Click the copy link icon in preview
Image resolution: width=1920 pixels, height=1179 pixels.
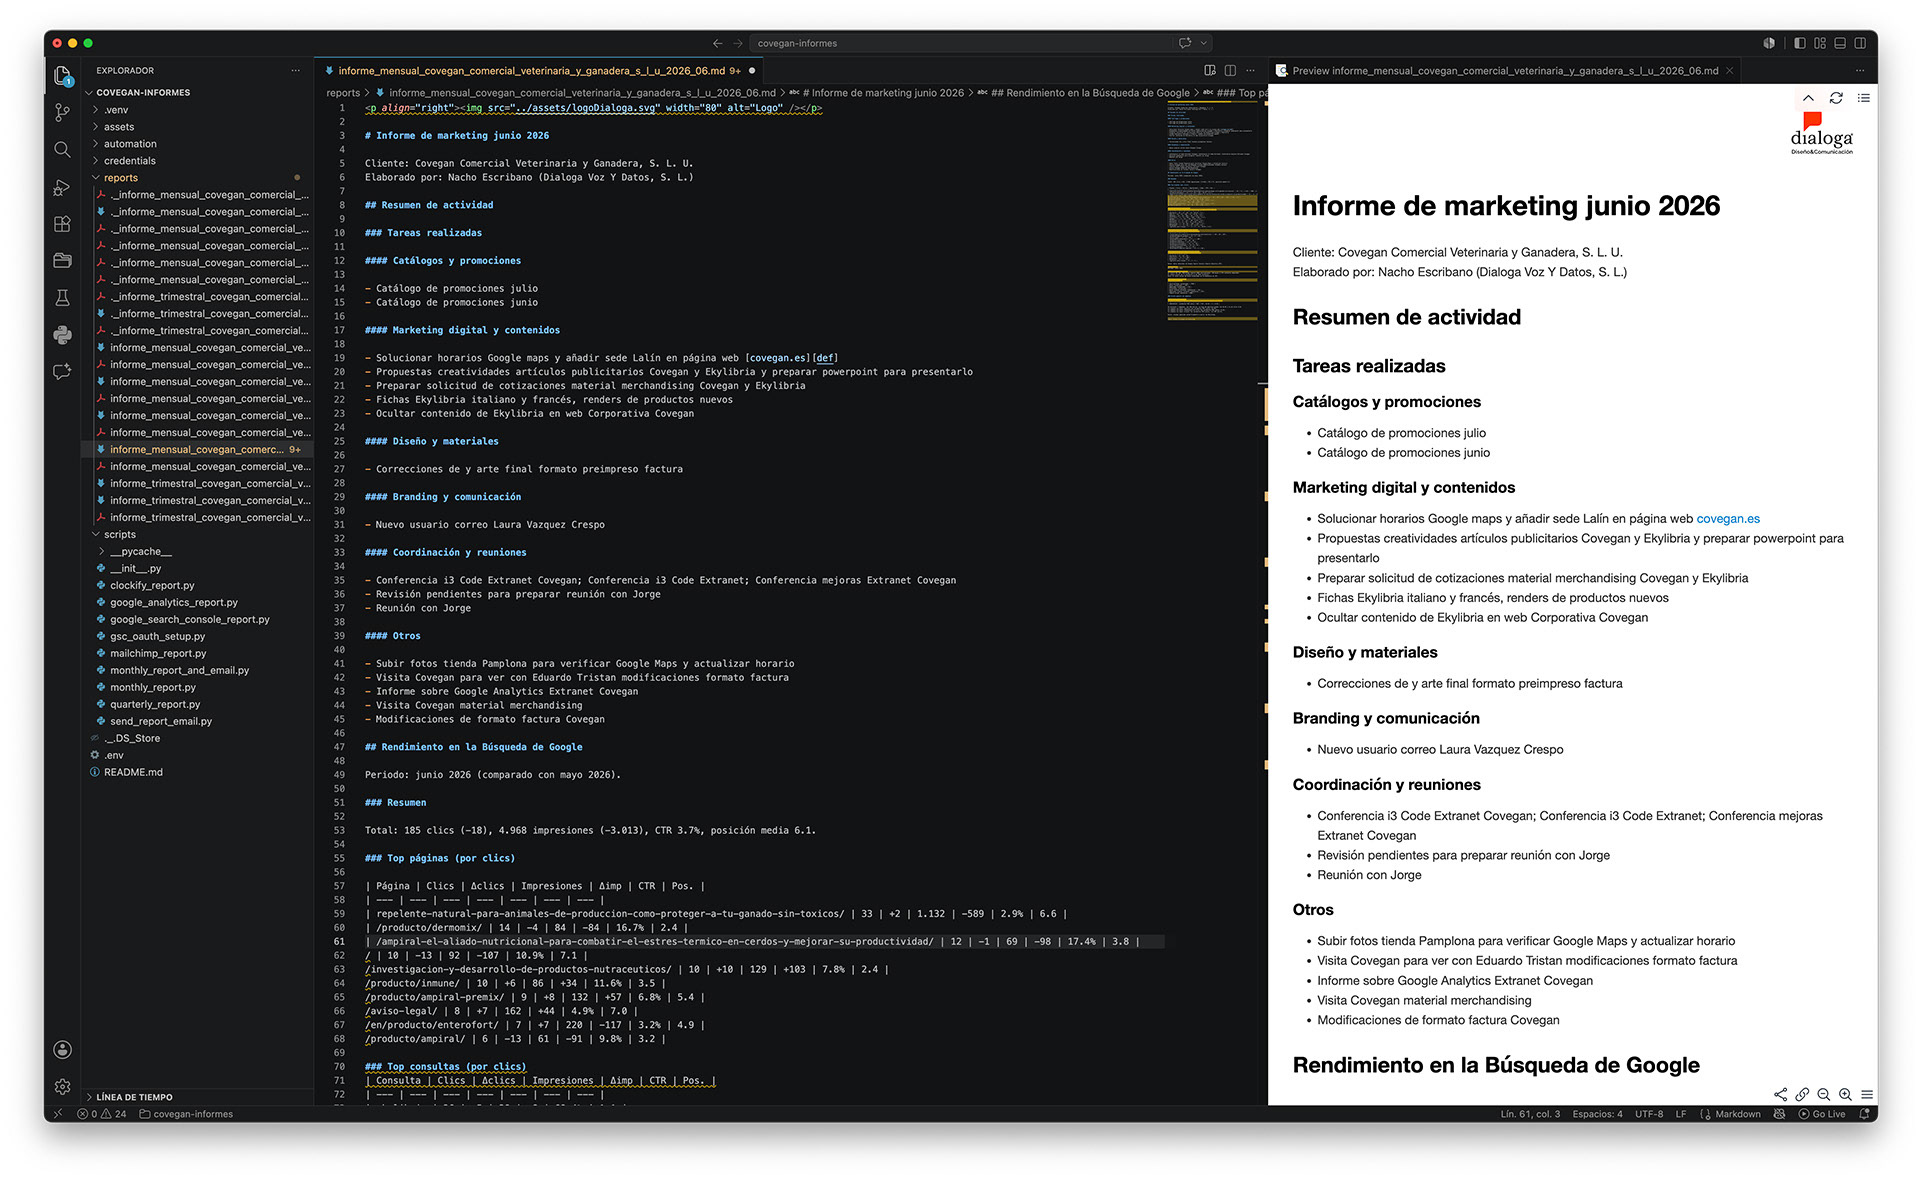tap(1802, 1094)
